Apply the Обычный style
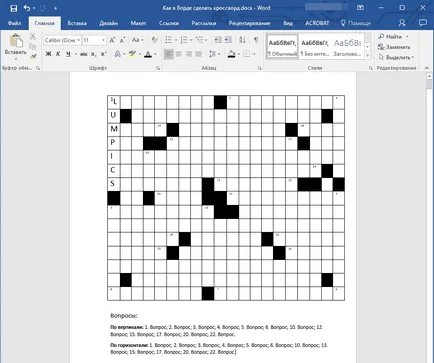 pyautogui.click(x=282, y=47)
